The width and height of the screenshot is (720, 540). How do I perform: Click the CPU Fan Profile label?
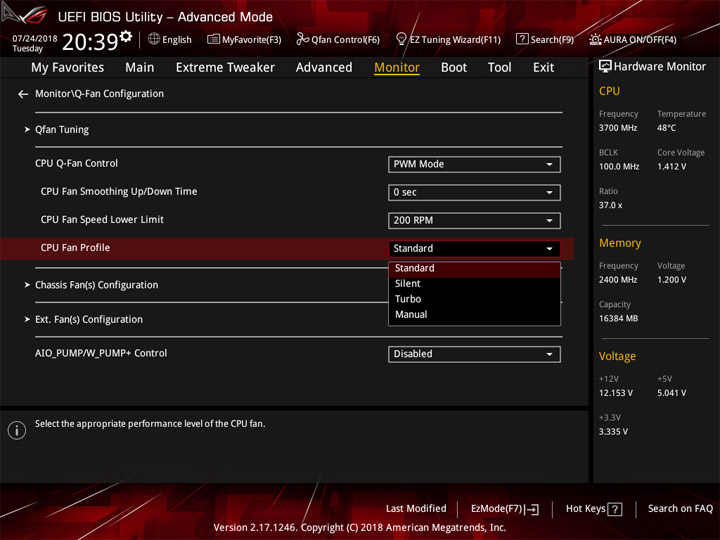[x=75, y=248]
